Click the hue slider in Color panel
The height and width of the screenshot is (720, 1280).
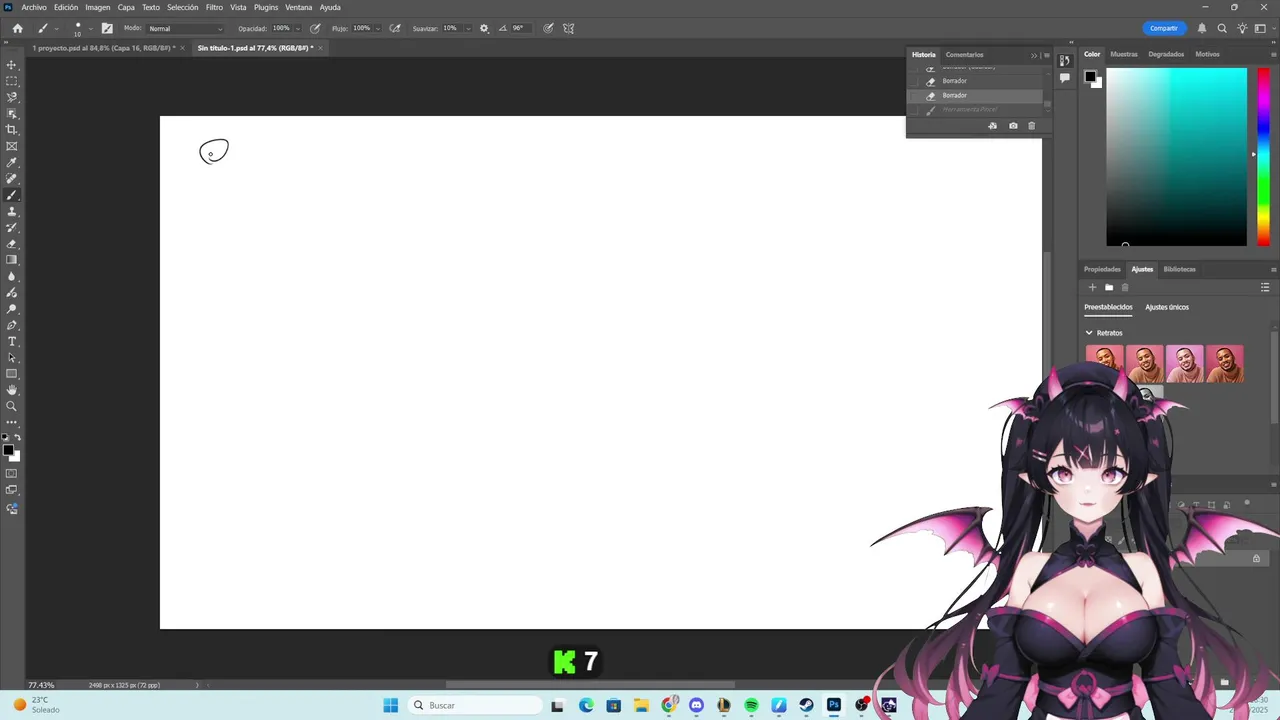1263,156
